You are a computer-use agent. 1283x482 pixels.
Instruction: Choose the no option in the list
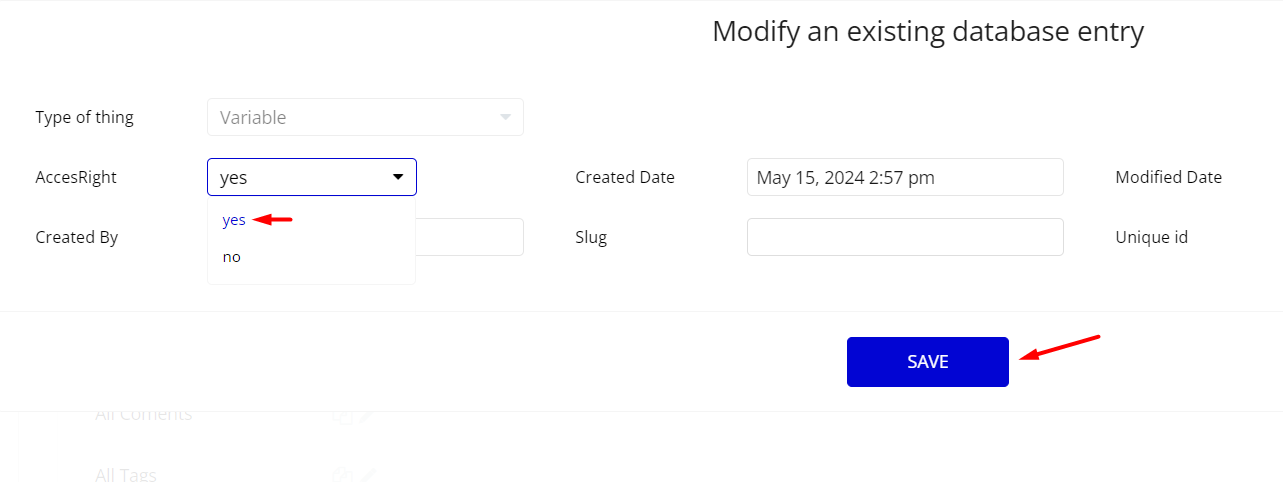click(x=231, y=257)
